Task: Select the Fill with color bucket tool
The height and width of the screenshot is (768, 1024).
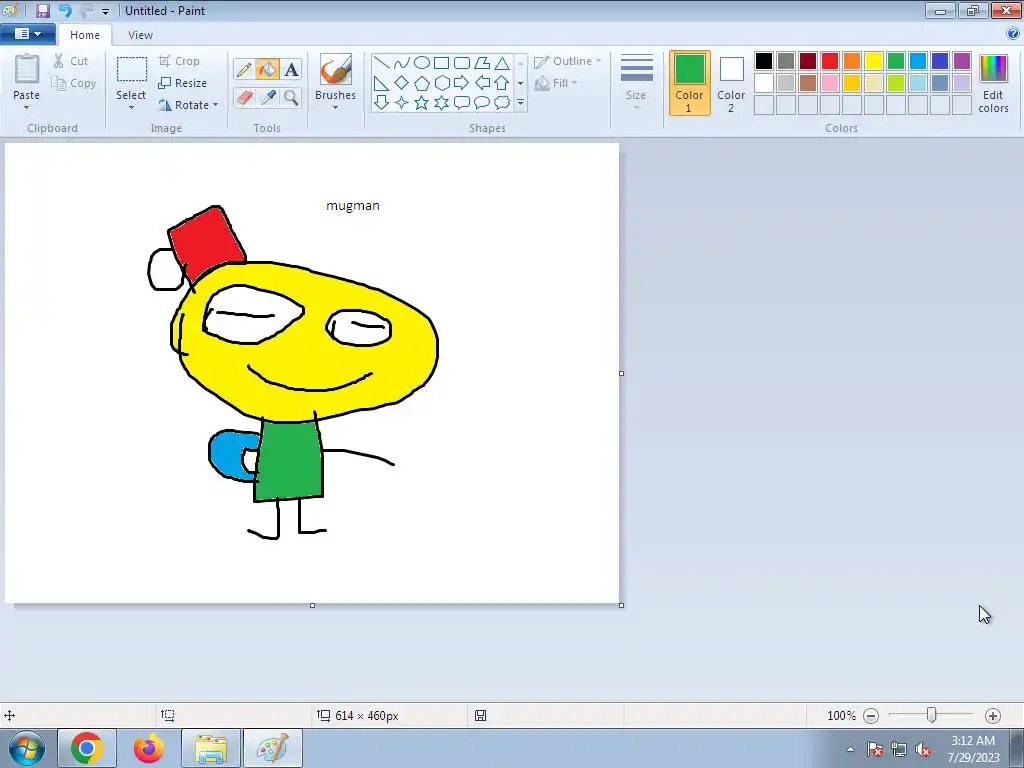Action: click(x=267, y=69)
